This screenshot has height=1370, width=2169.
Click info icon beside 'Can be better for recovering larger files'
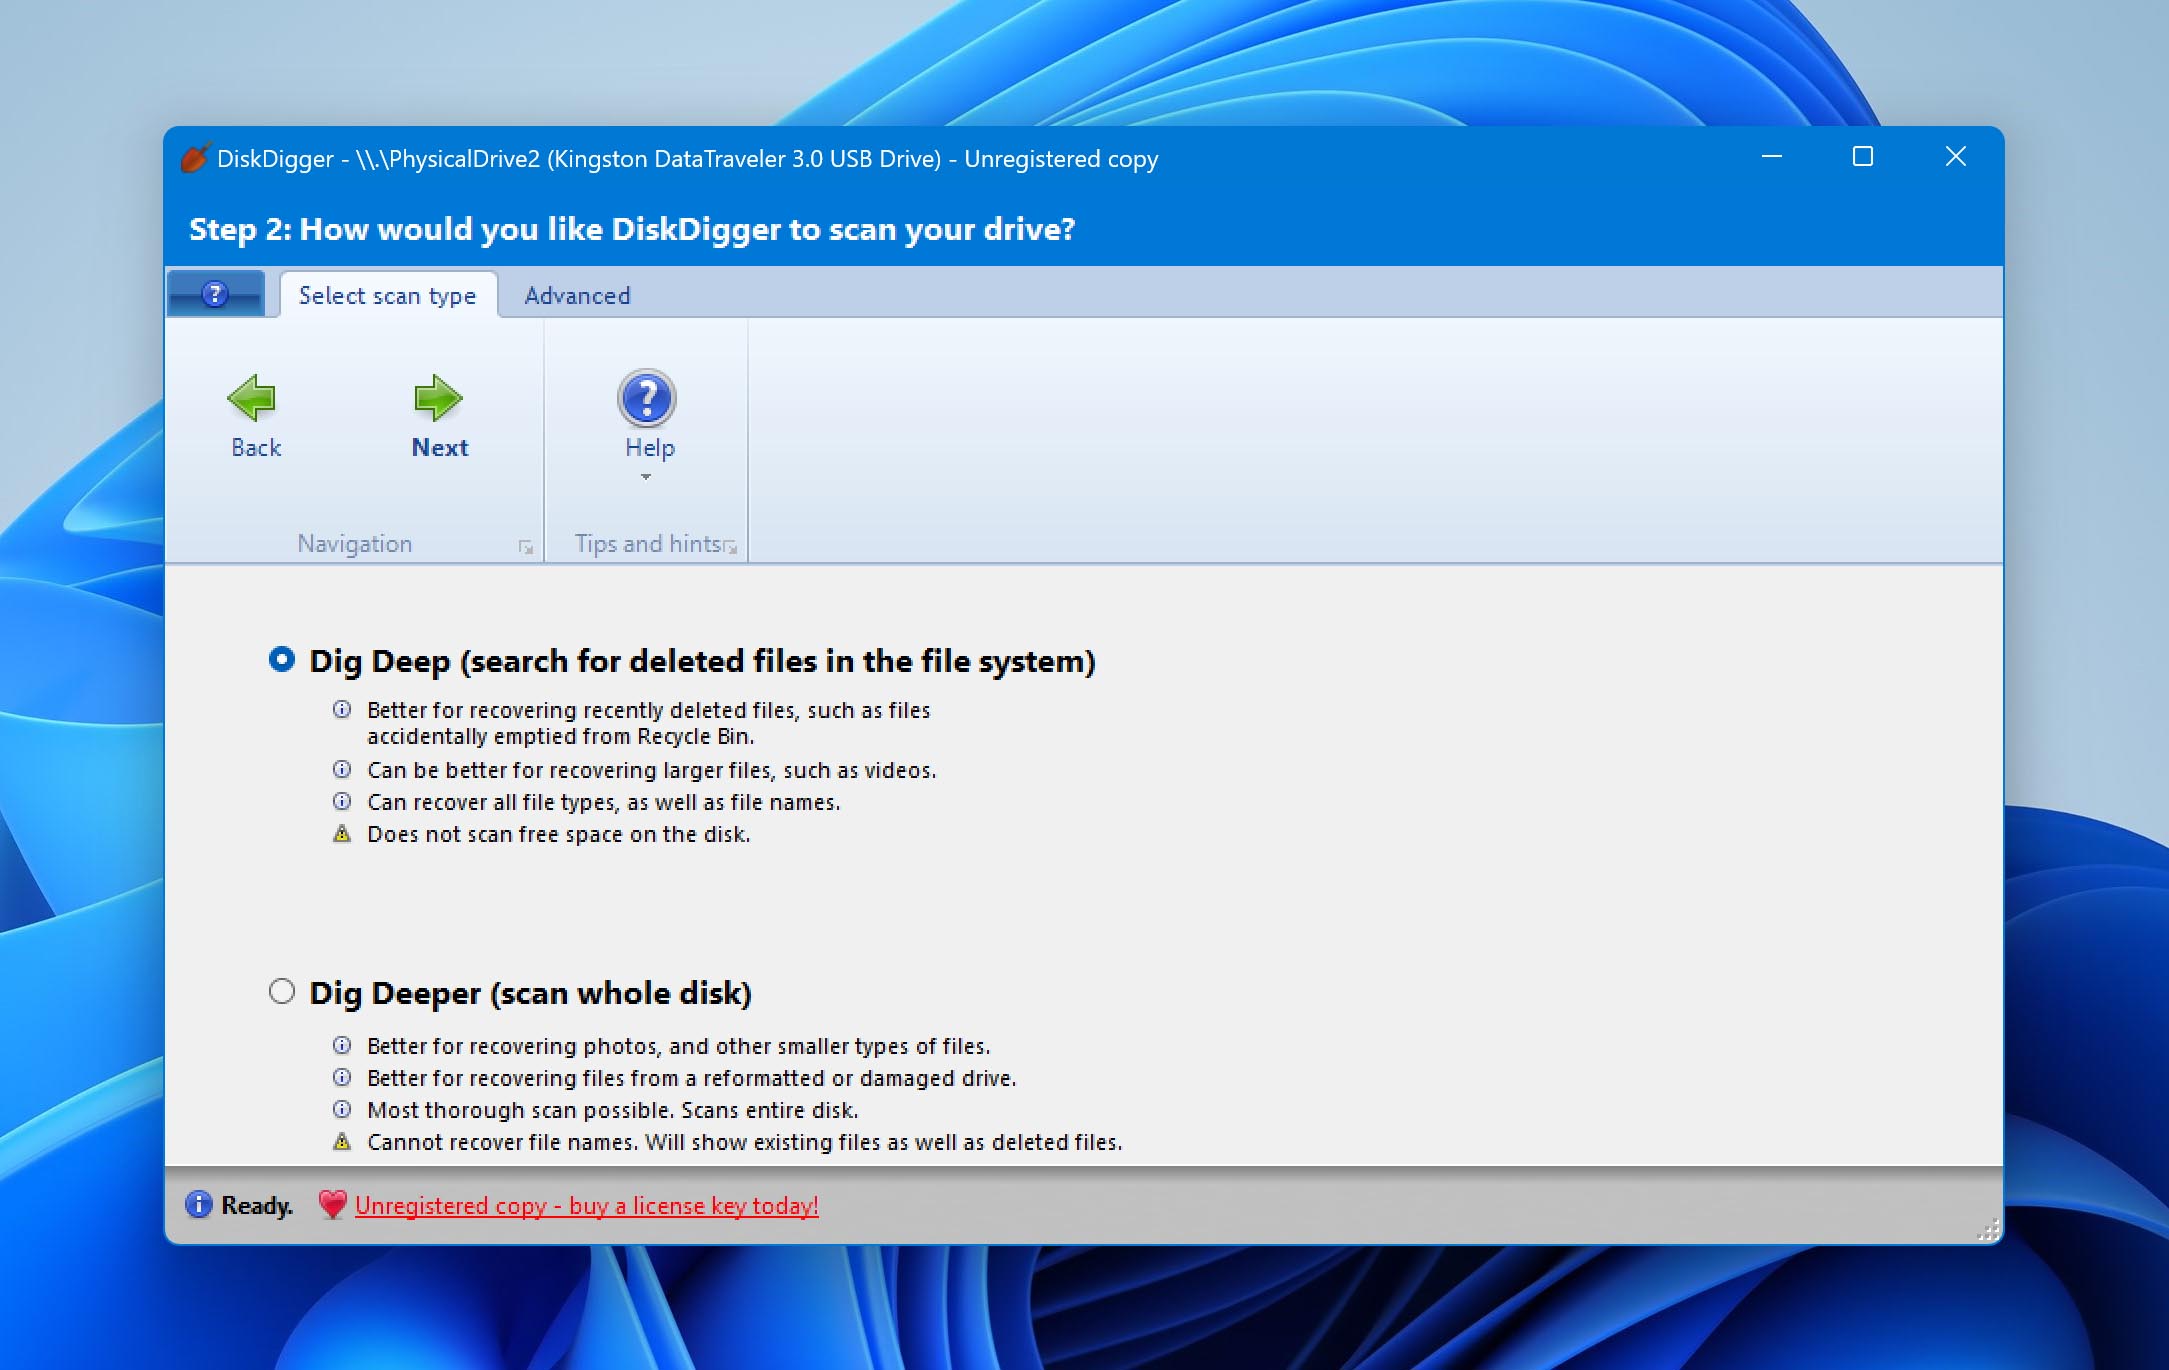[342, 769]
